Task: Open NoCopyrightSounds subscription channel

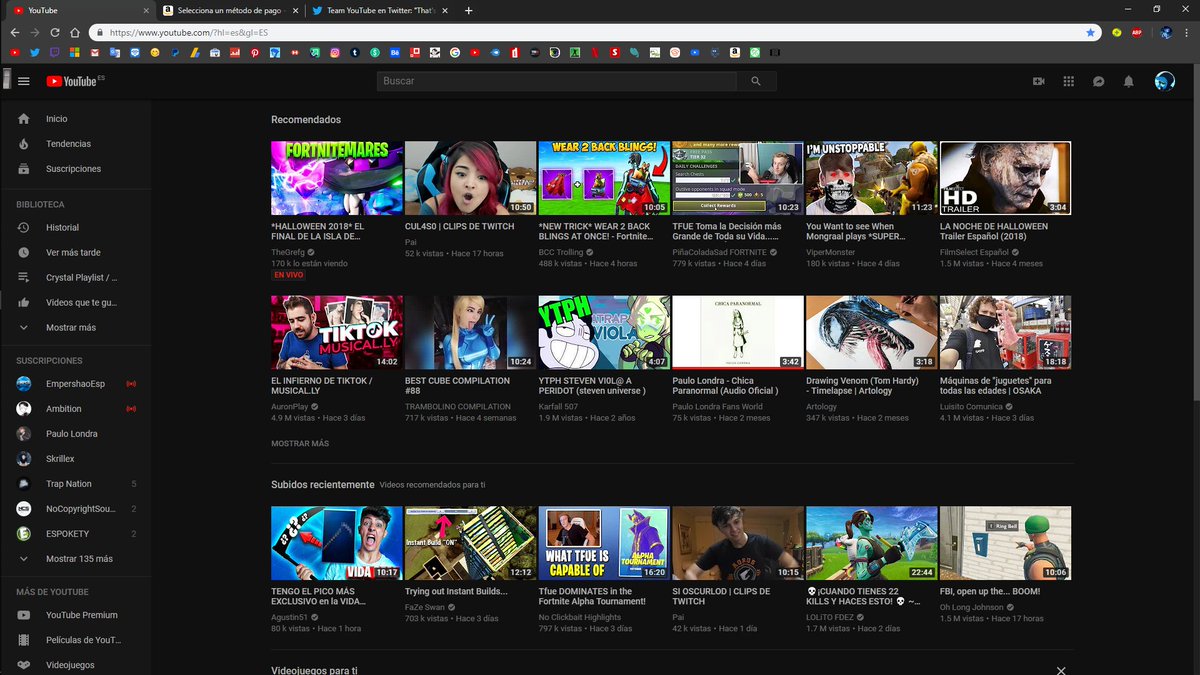Action: tap(76, 509)
